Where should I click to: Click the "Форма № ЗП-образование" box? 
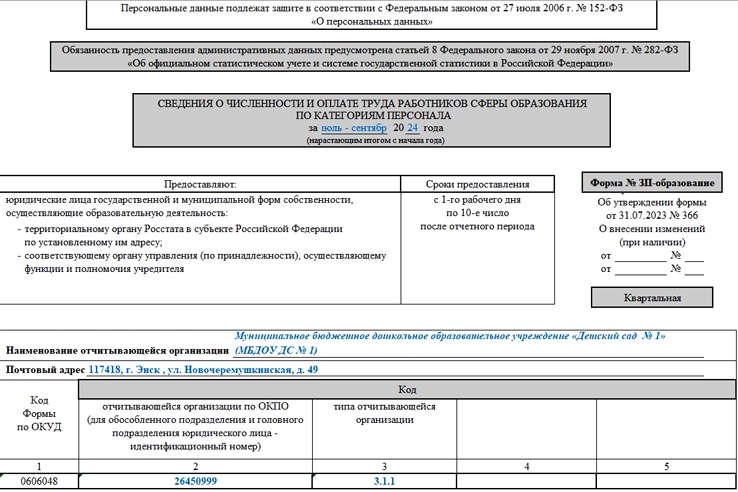point(651,182)
